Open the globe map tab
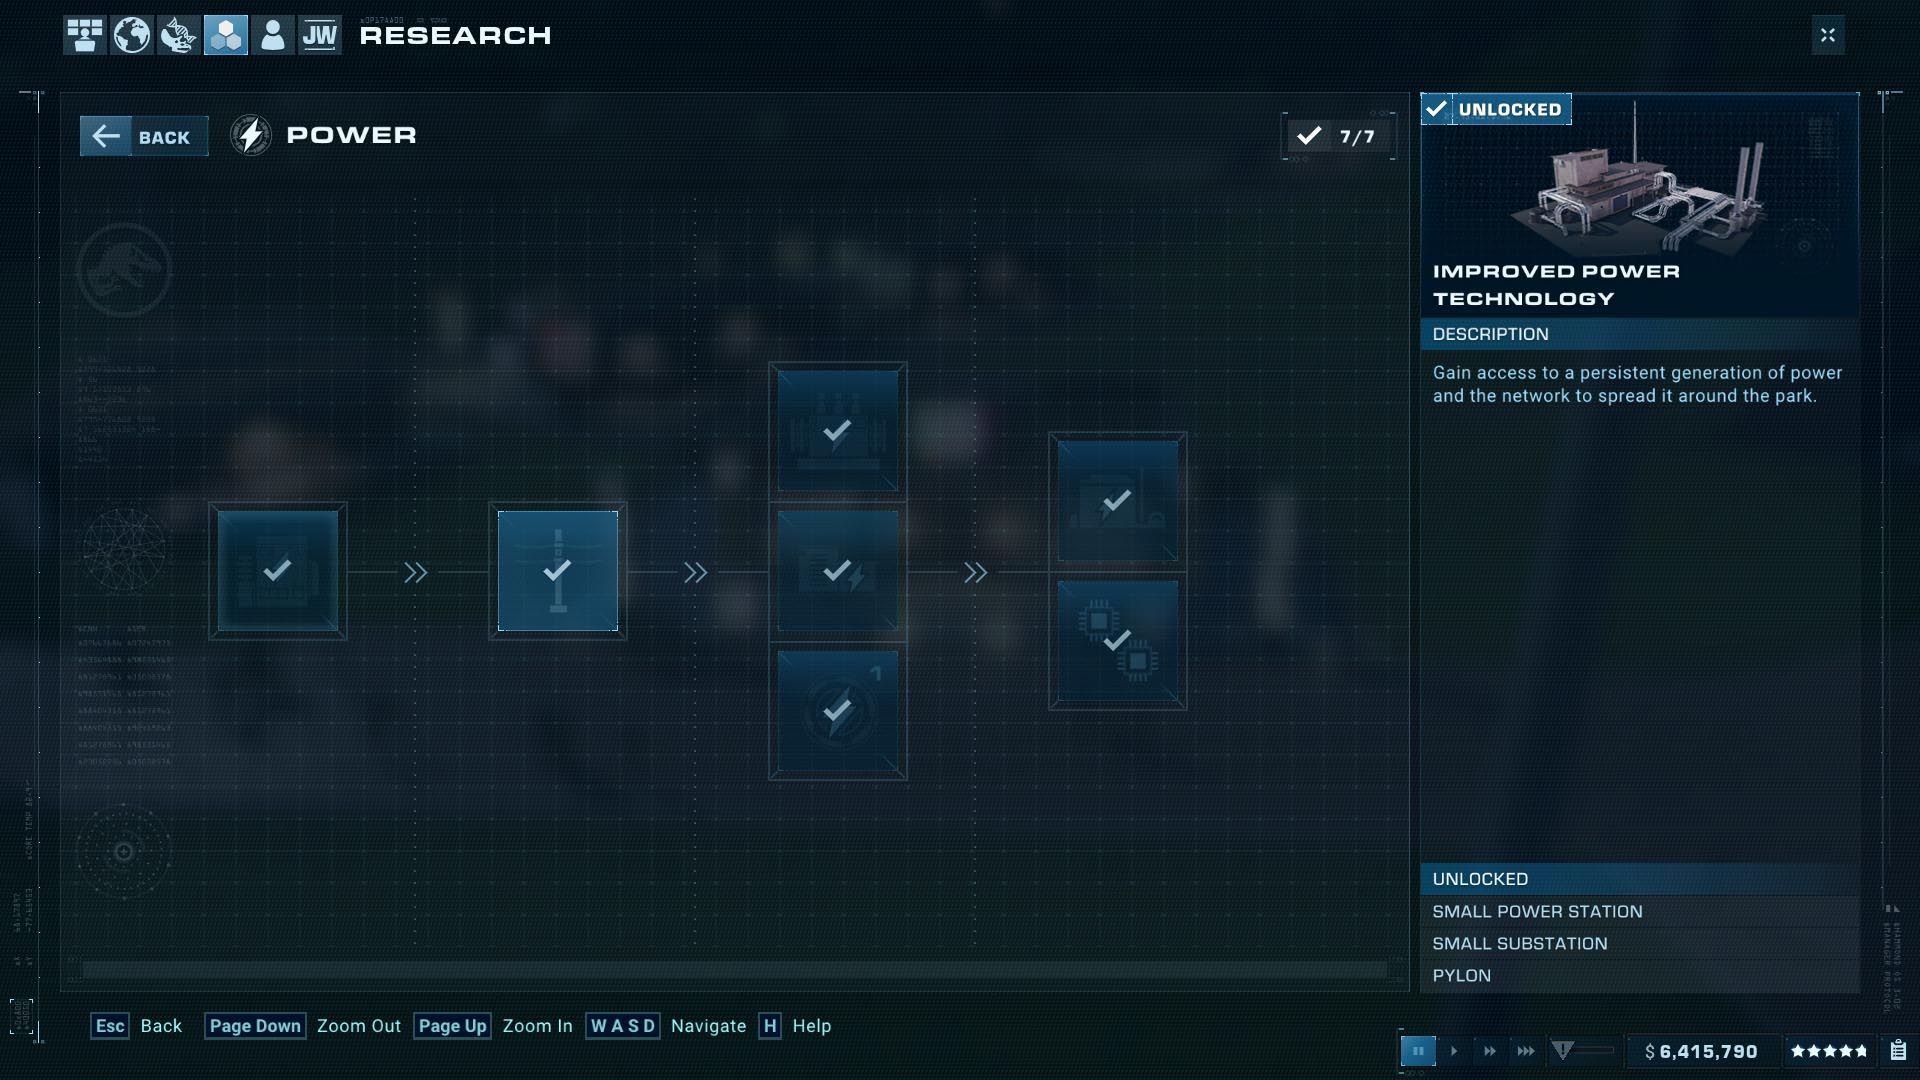The width and height of the screenshot is (1920, 1080). 131,35
